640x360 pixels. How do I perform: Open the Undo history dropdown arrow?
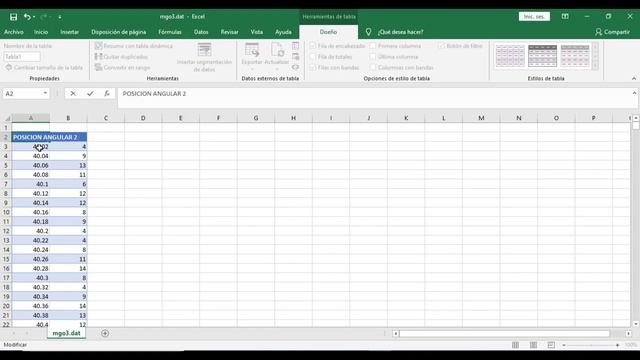(x=34, y=17)
